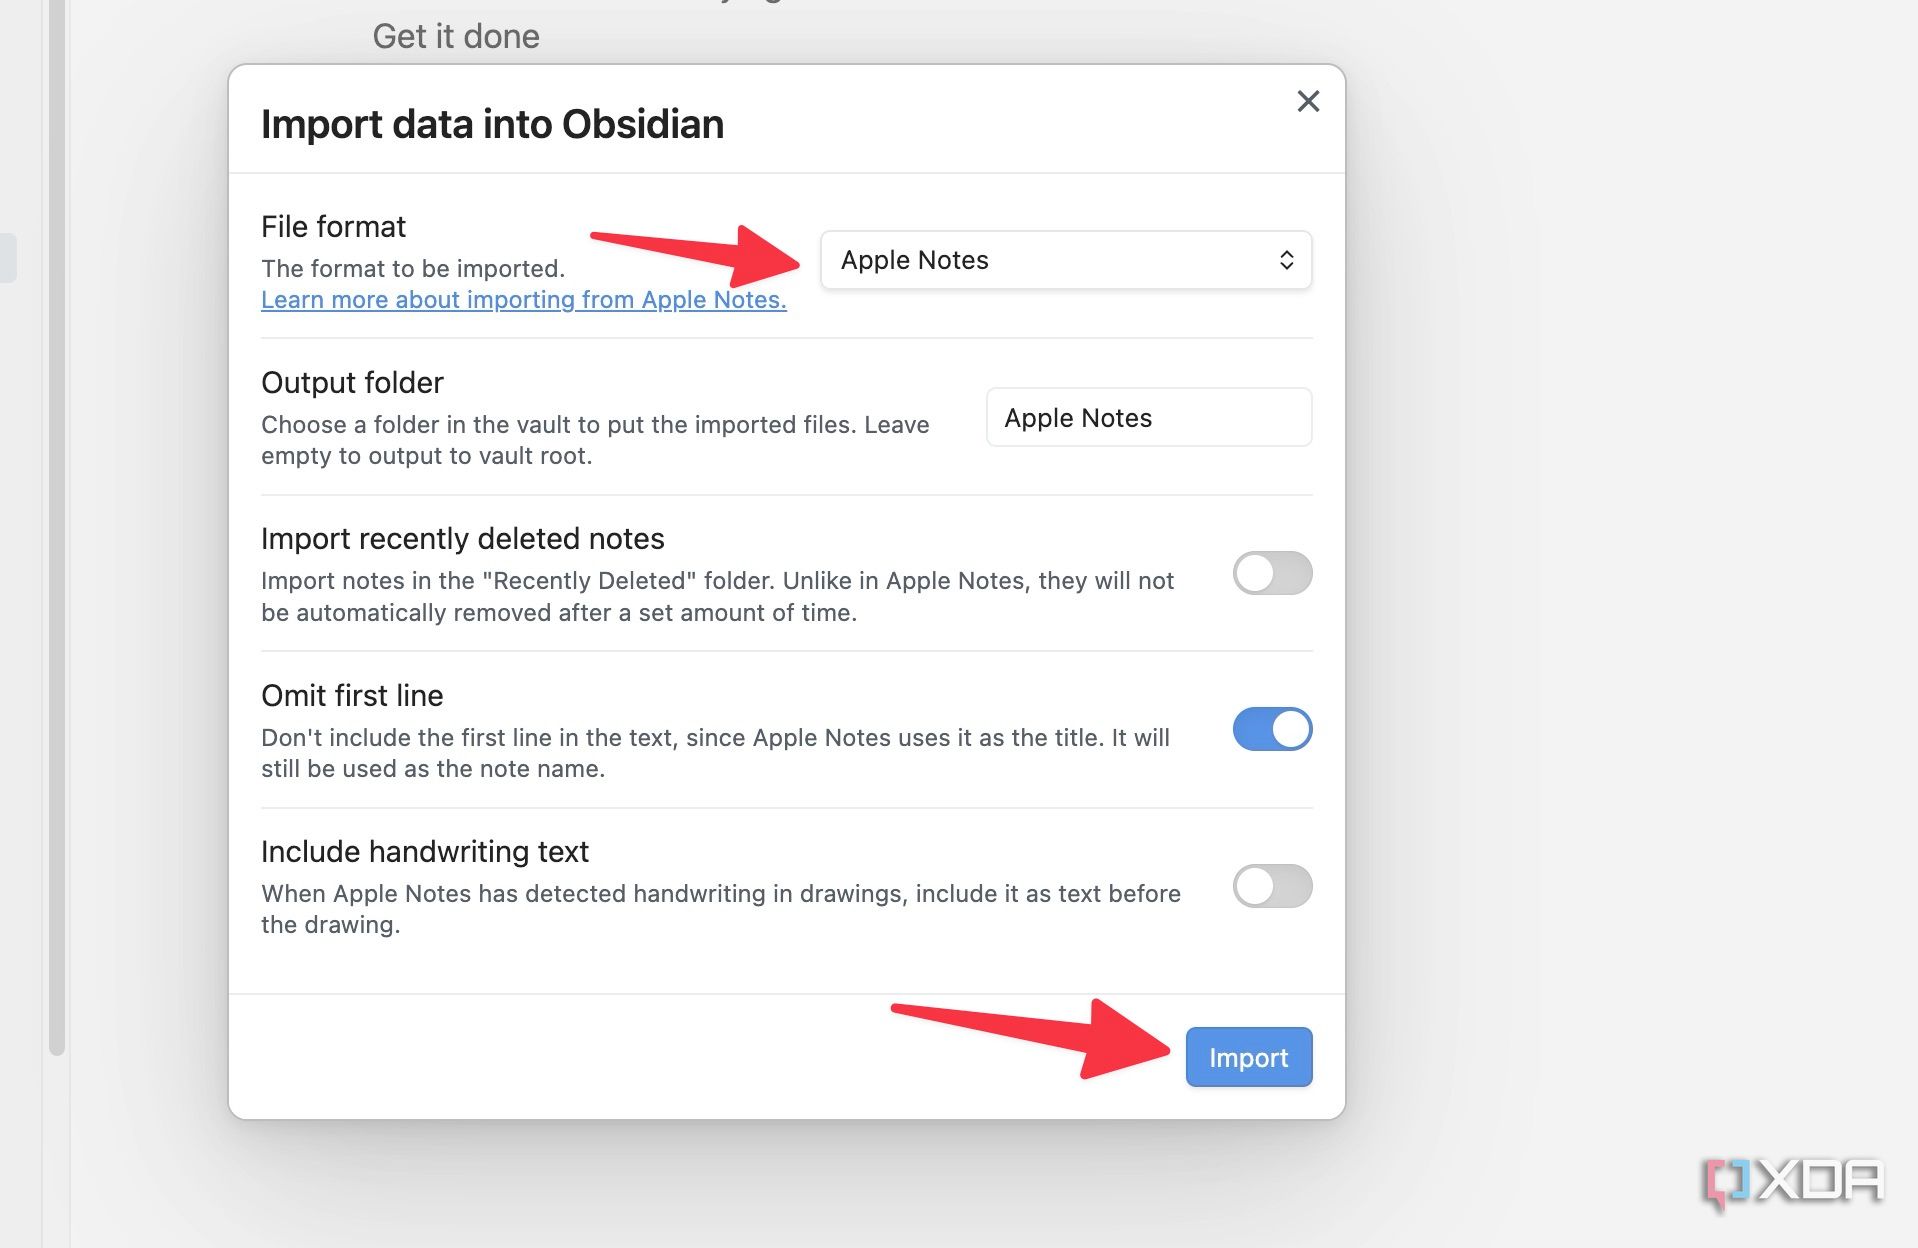Turn on 'Include handwriting text'
Screen dimensions: 1918x1248
(x=1272, y=886)
